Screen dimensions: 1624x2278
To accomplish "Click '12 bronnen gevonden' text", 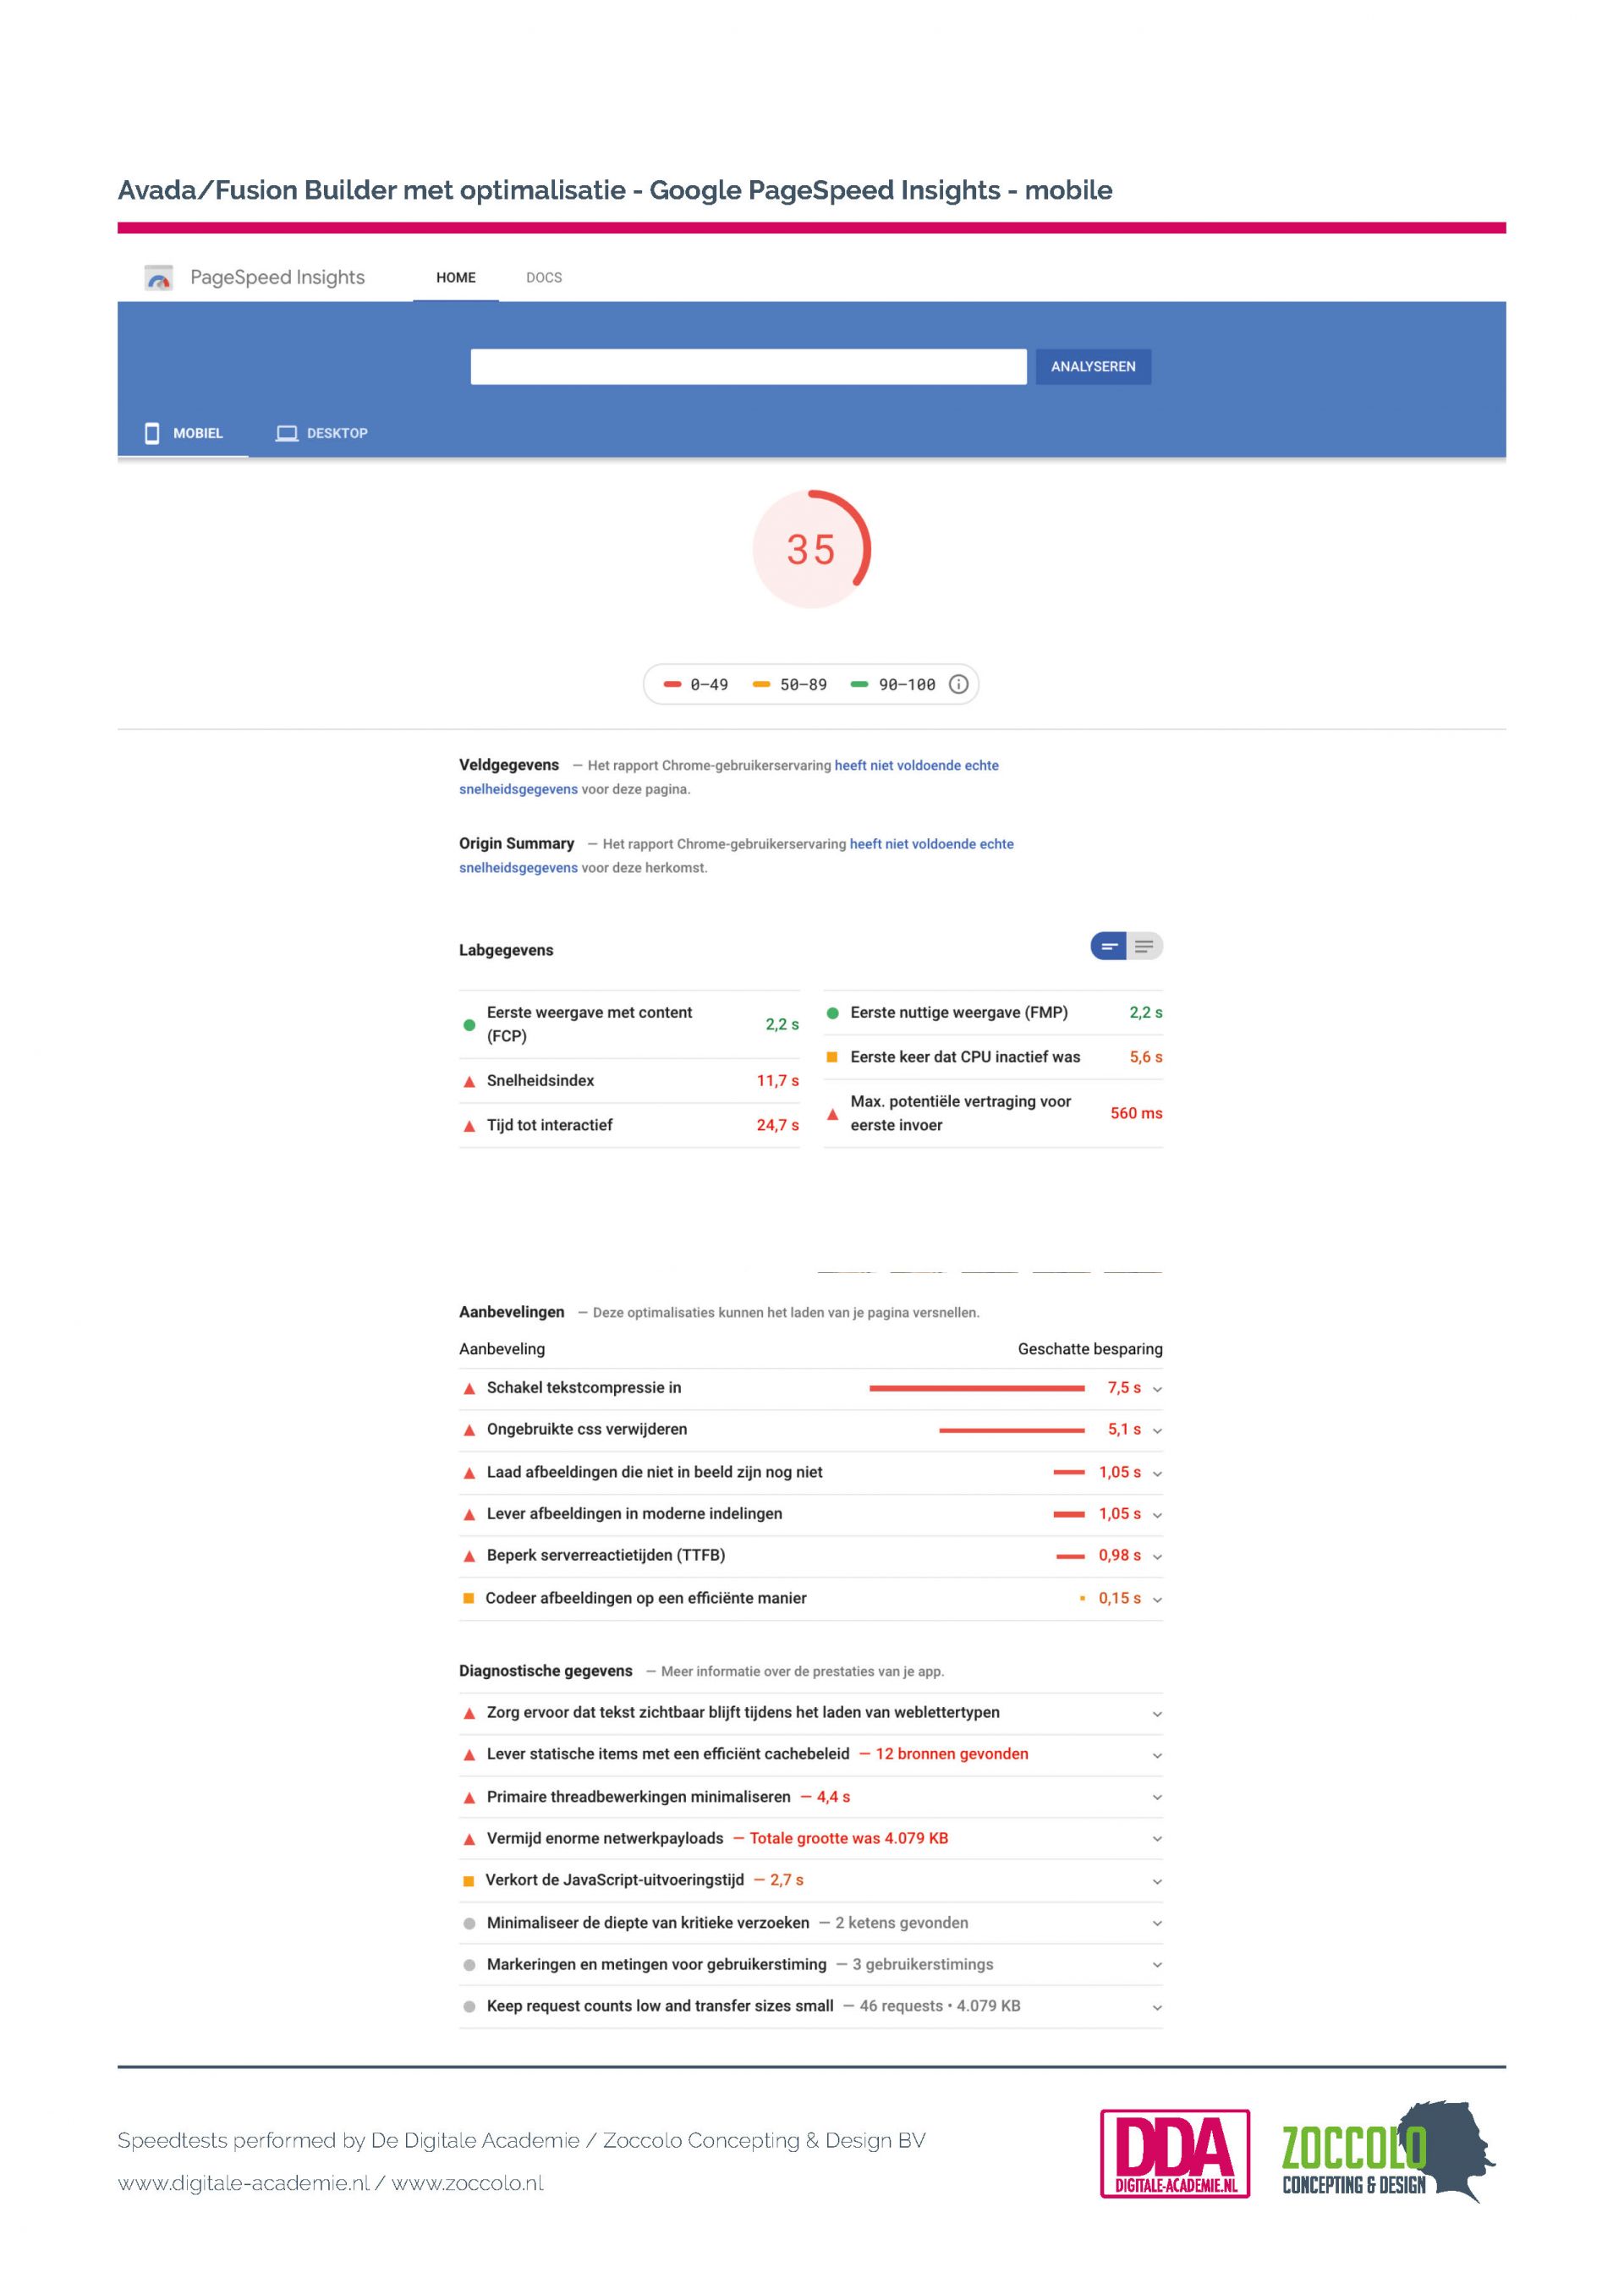I will click(x=952, y=1754).
